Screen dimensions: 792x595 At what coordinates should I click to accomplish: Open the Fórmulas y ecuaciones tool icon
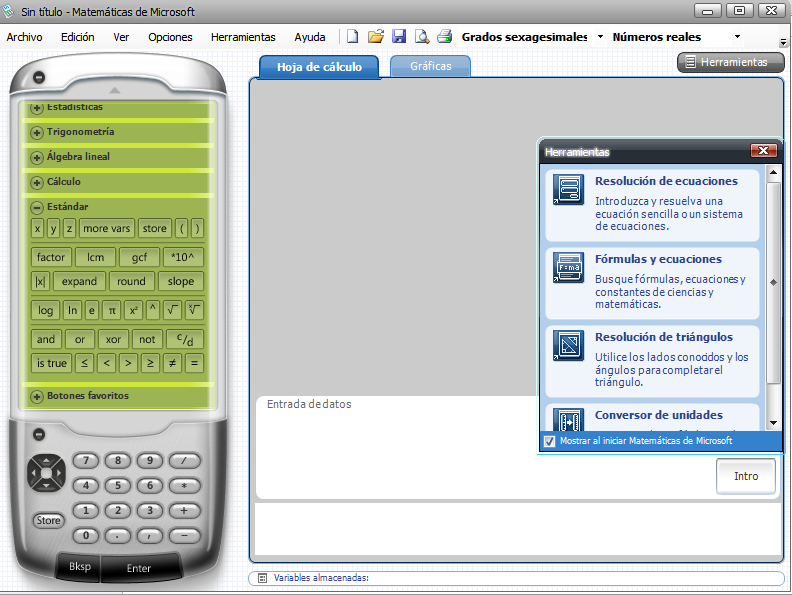coord(568,267)
